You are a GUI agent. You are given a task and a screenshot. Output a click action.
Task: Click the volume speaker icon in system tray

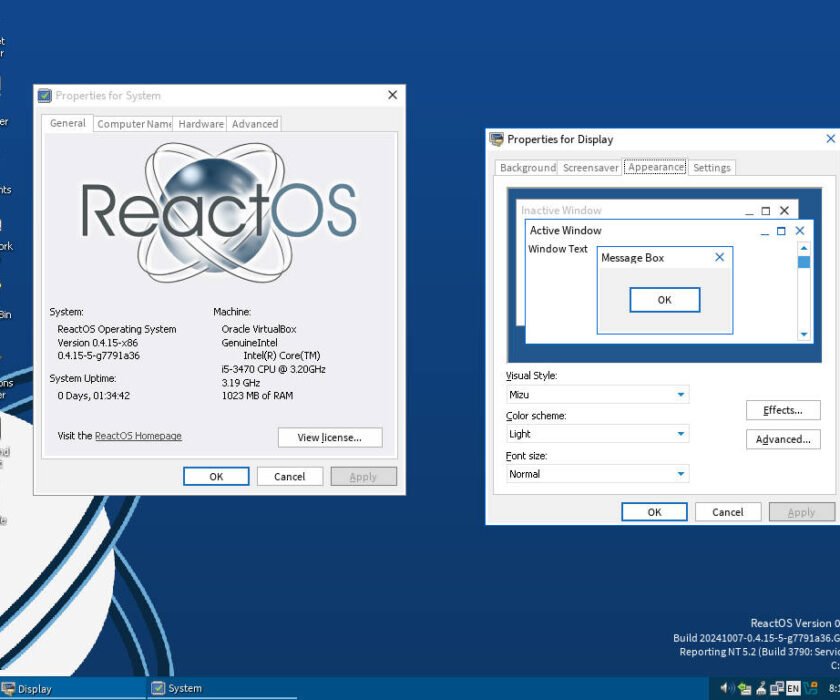click(x=725, y=689)
